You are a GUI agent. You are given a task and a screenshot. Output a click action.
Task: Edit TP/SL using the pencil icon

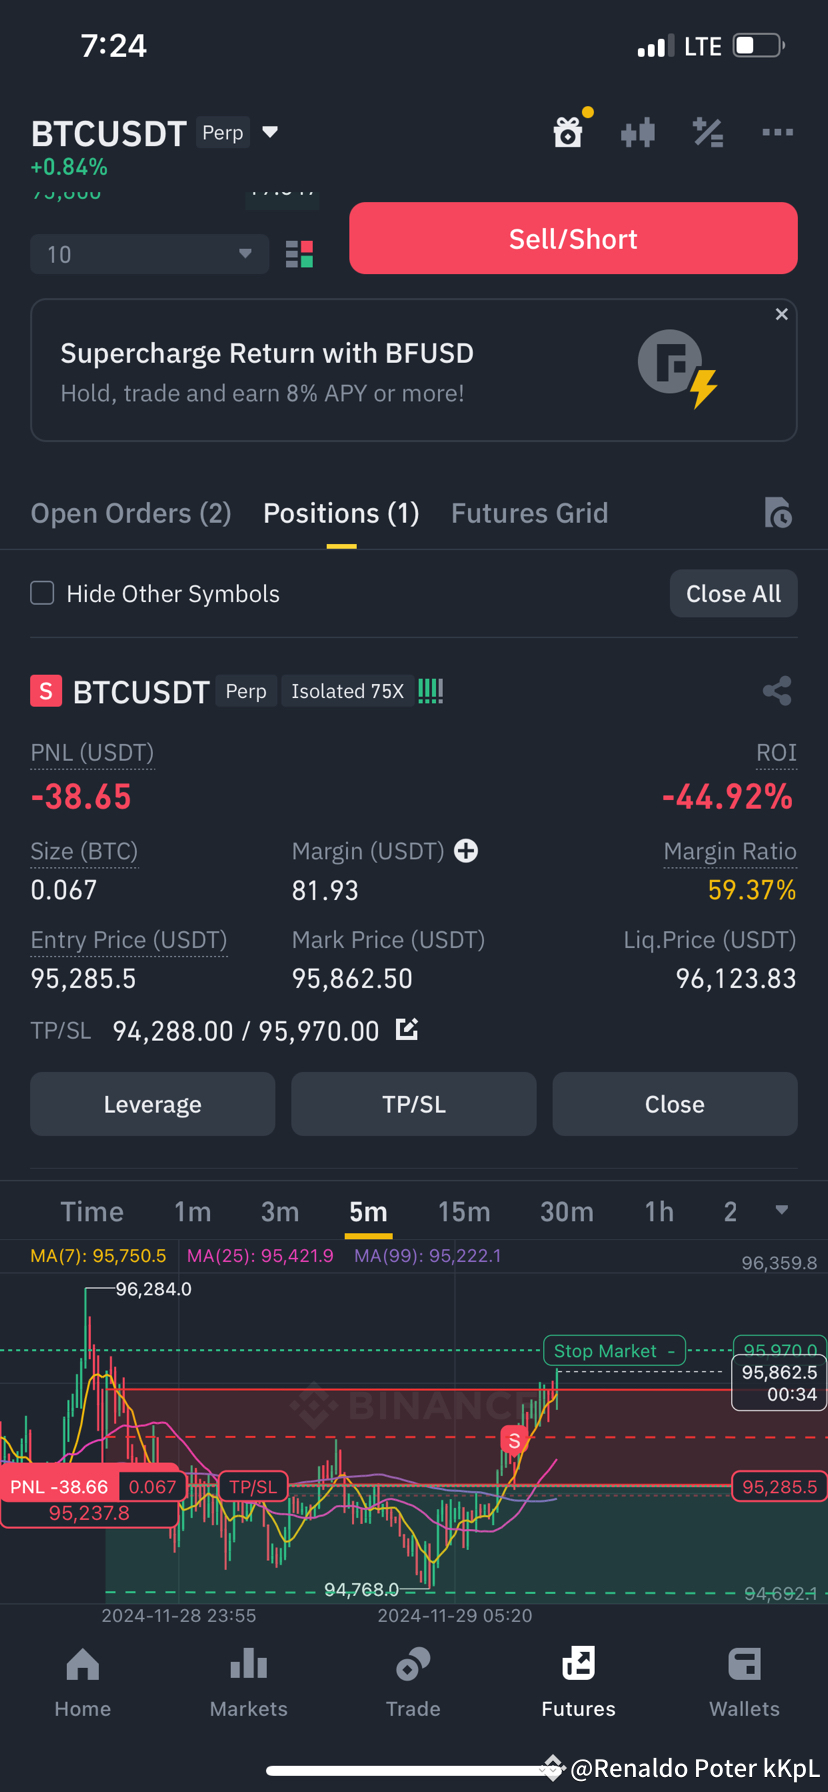coord(406,1030)
